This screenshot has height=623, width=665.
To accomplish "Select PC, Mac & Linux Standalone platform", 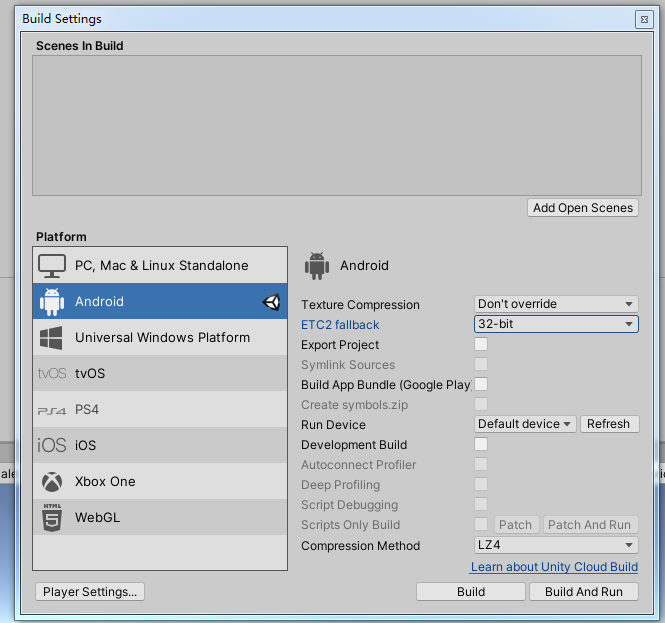I will click(160, 265).
